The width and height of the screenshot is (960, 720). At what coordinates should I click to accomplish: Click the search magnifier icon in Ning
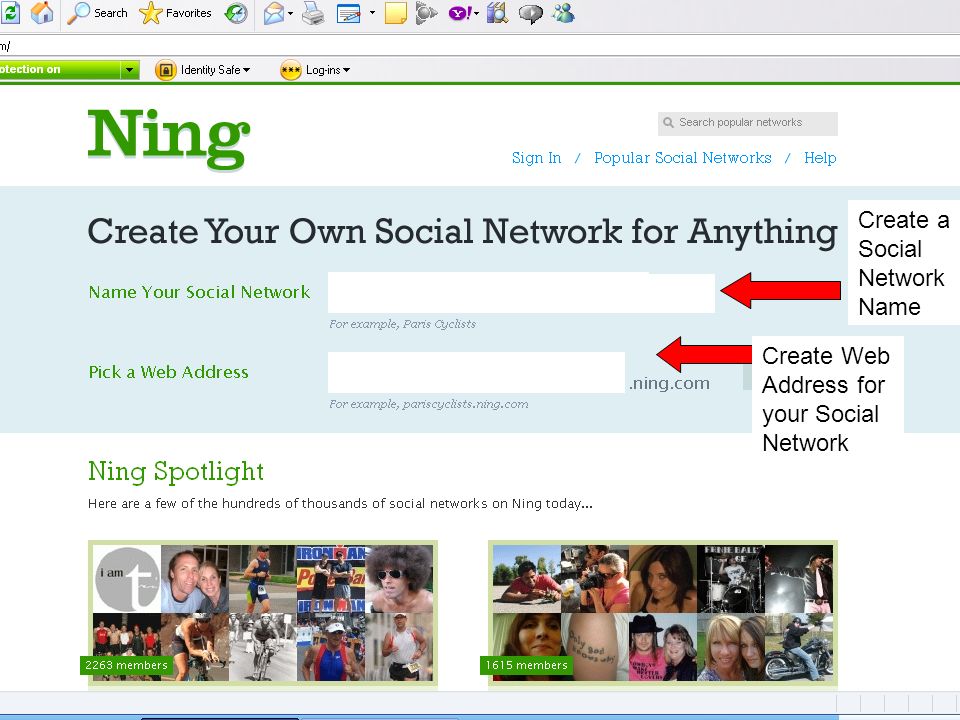click(x=668, y=123)
